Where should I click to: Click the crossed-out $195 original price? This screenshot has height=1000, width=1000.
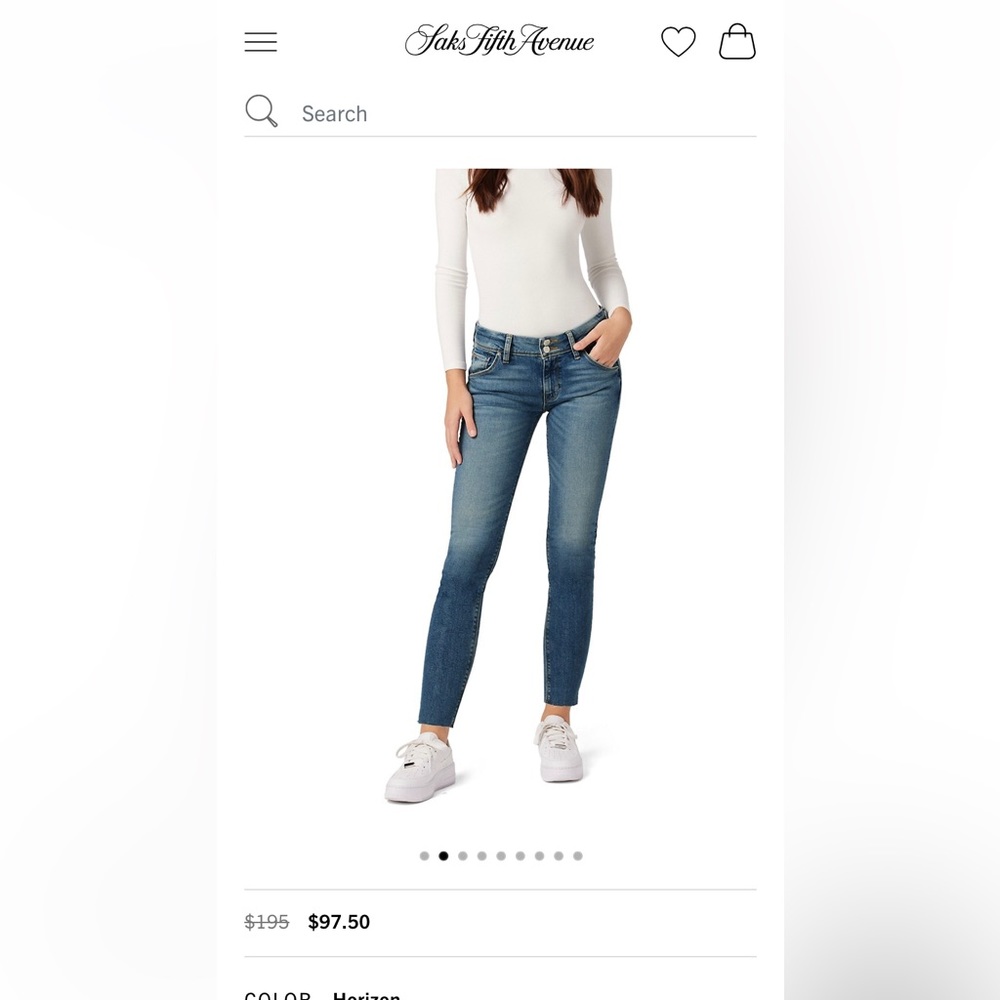click(267, 922)
